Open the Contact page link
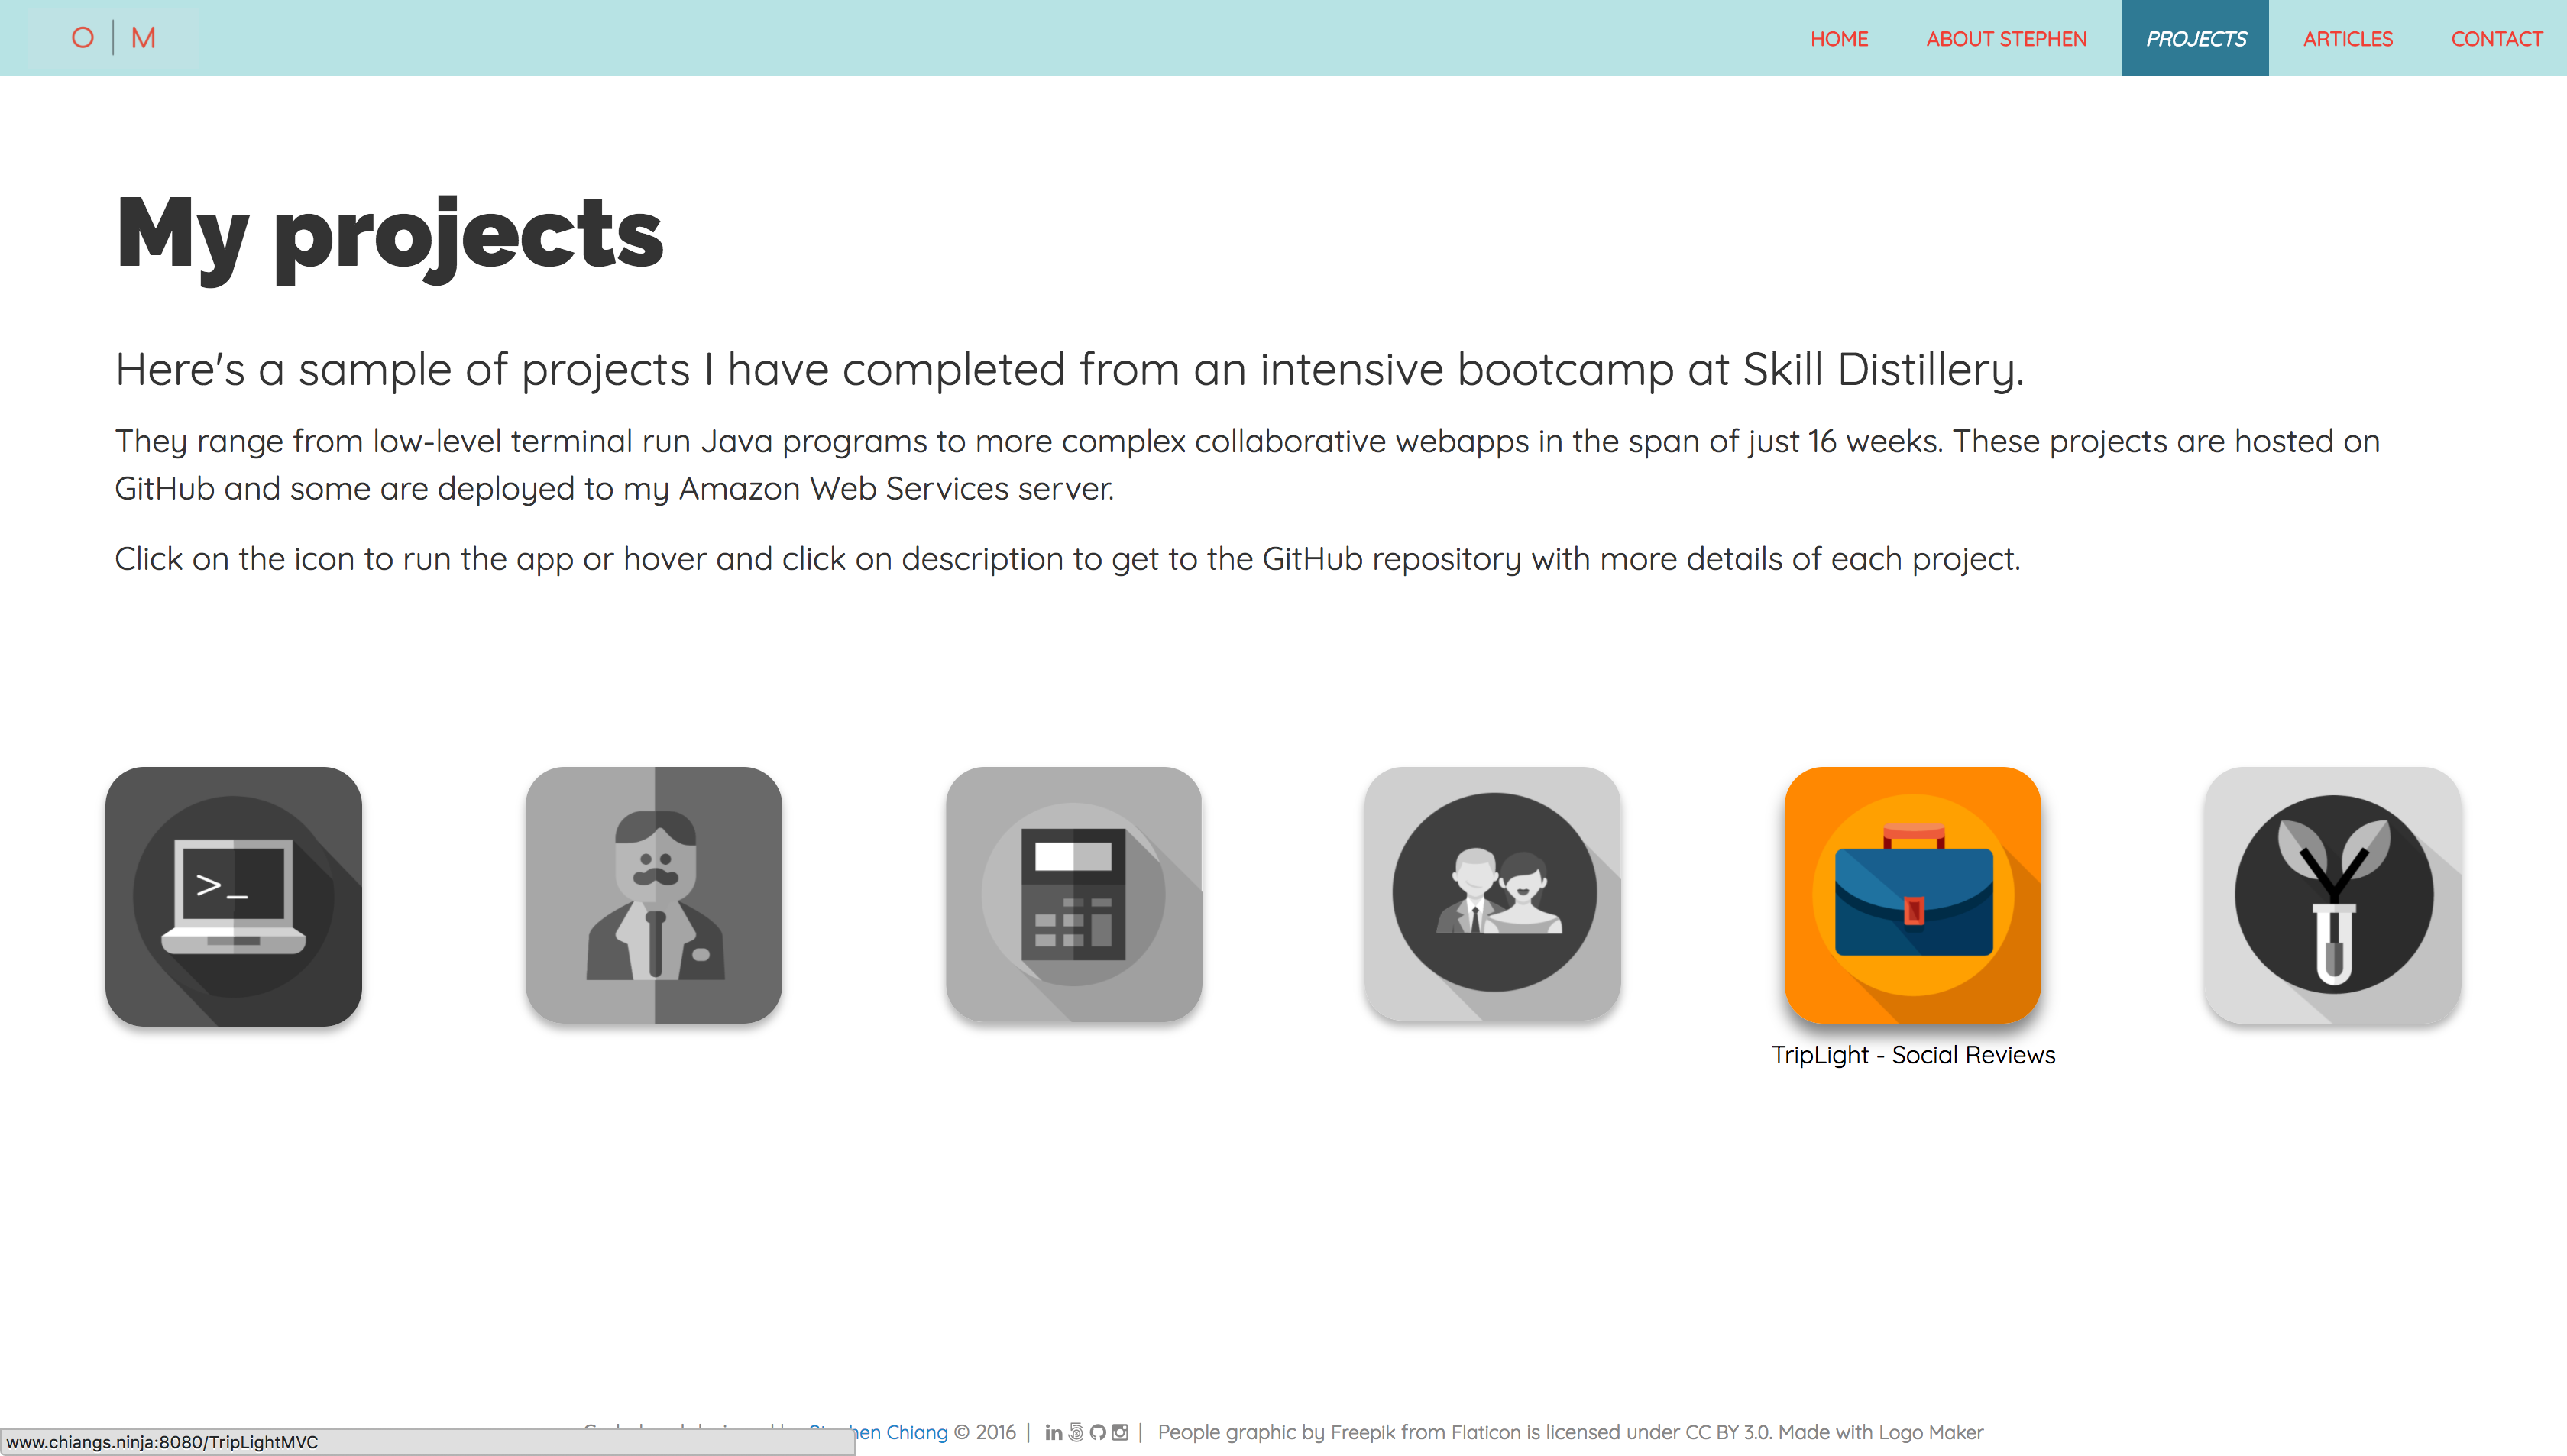This screenshot has width=2567, height=1456. pyautogui.click(x=2496, y=39)
